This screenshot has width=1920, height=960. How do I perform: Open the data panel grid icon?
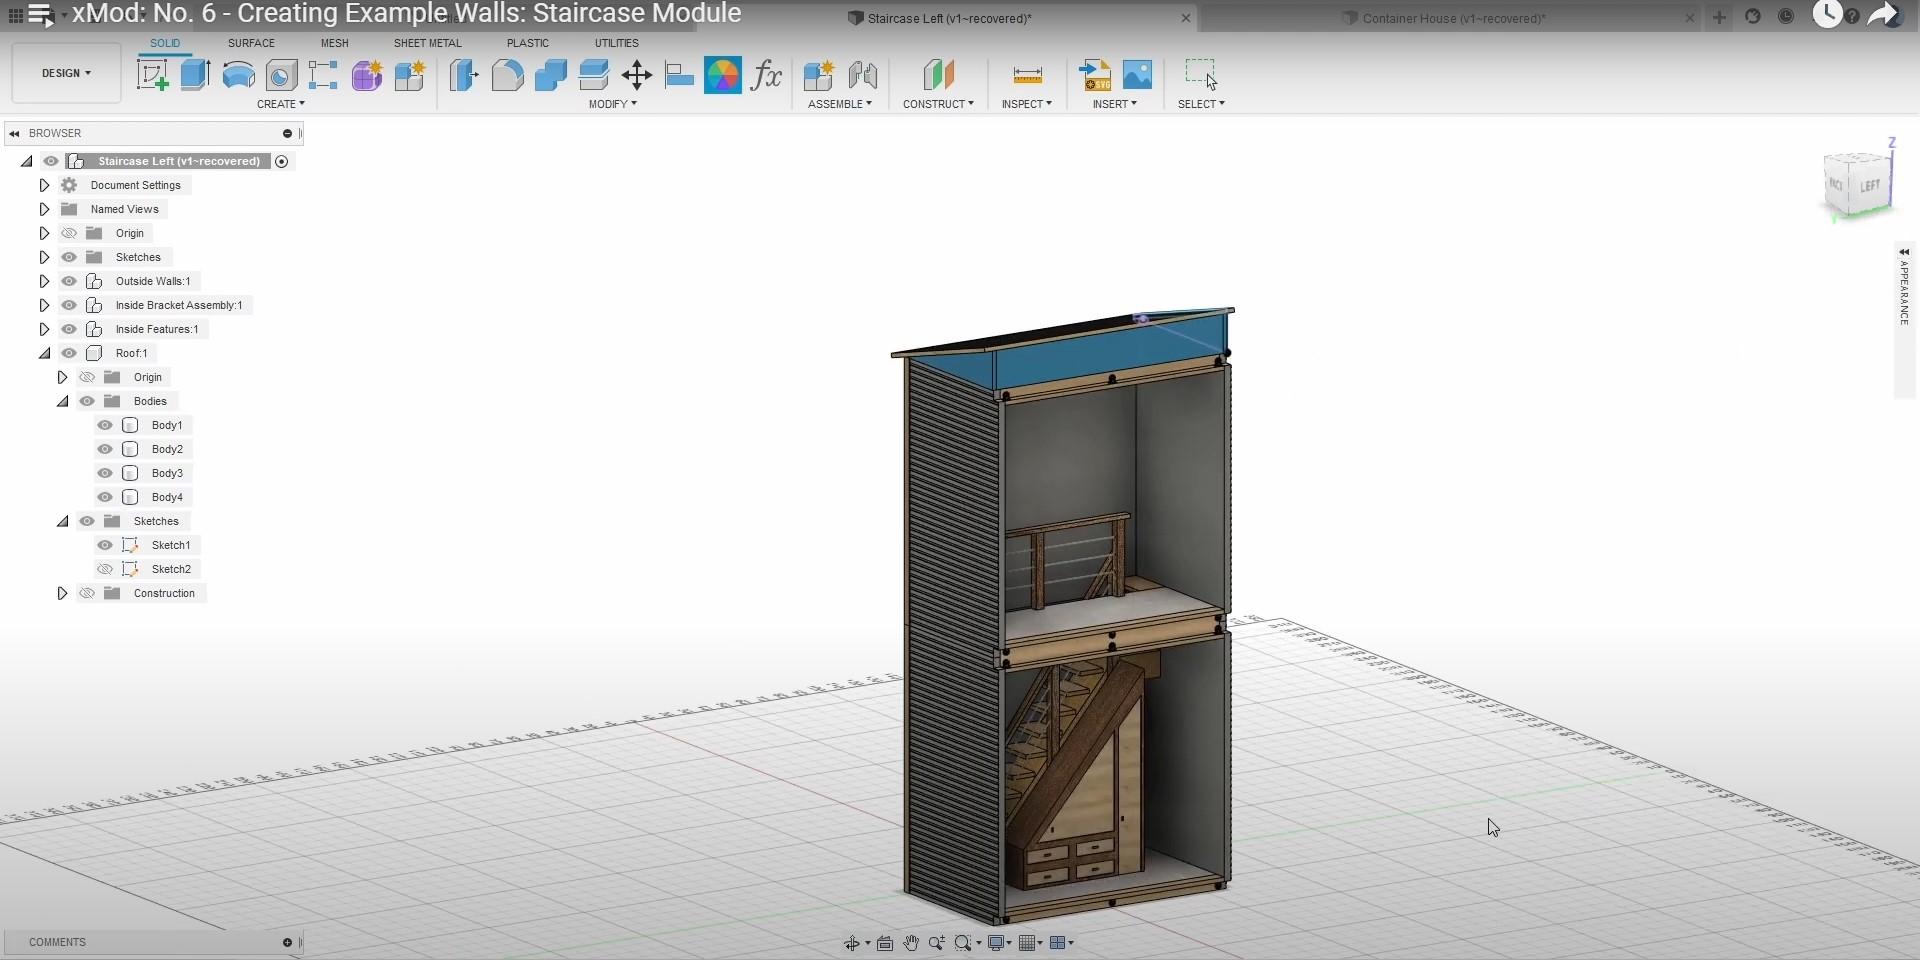pos(15,16)
